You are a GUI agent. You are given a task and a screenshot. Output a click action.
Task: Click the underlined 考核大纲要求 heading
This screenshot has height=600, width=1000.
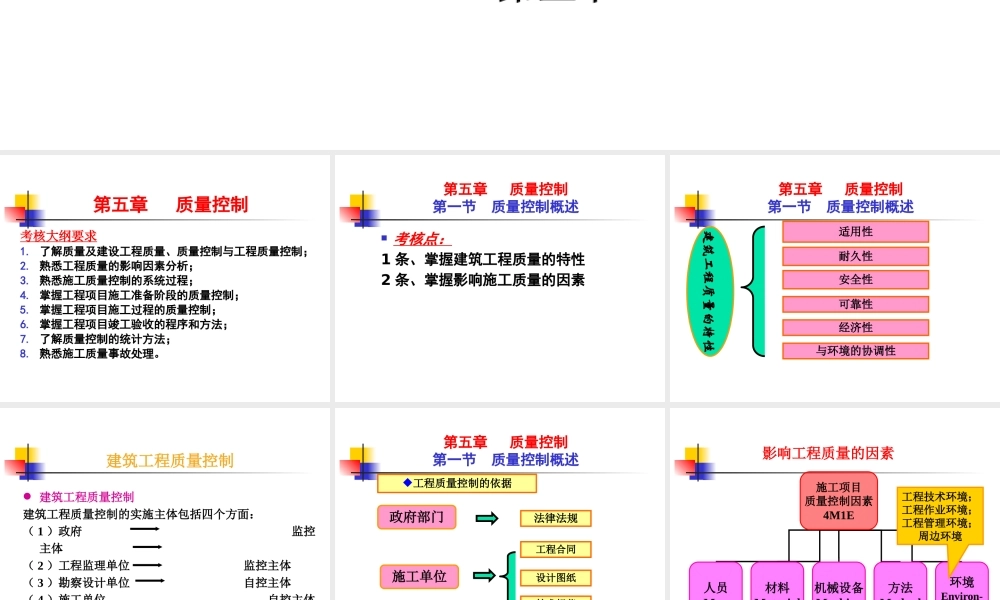[58, 235]
